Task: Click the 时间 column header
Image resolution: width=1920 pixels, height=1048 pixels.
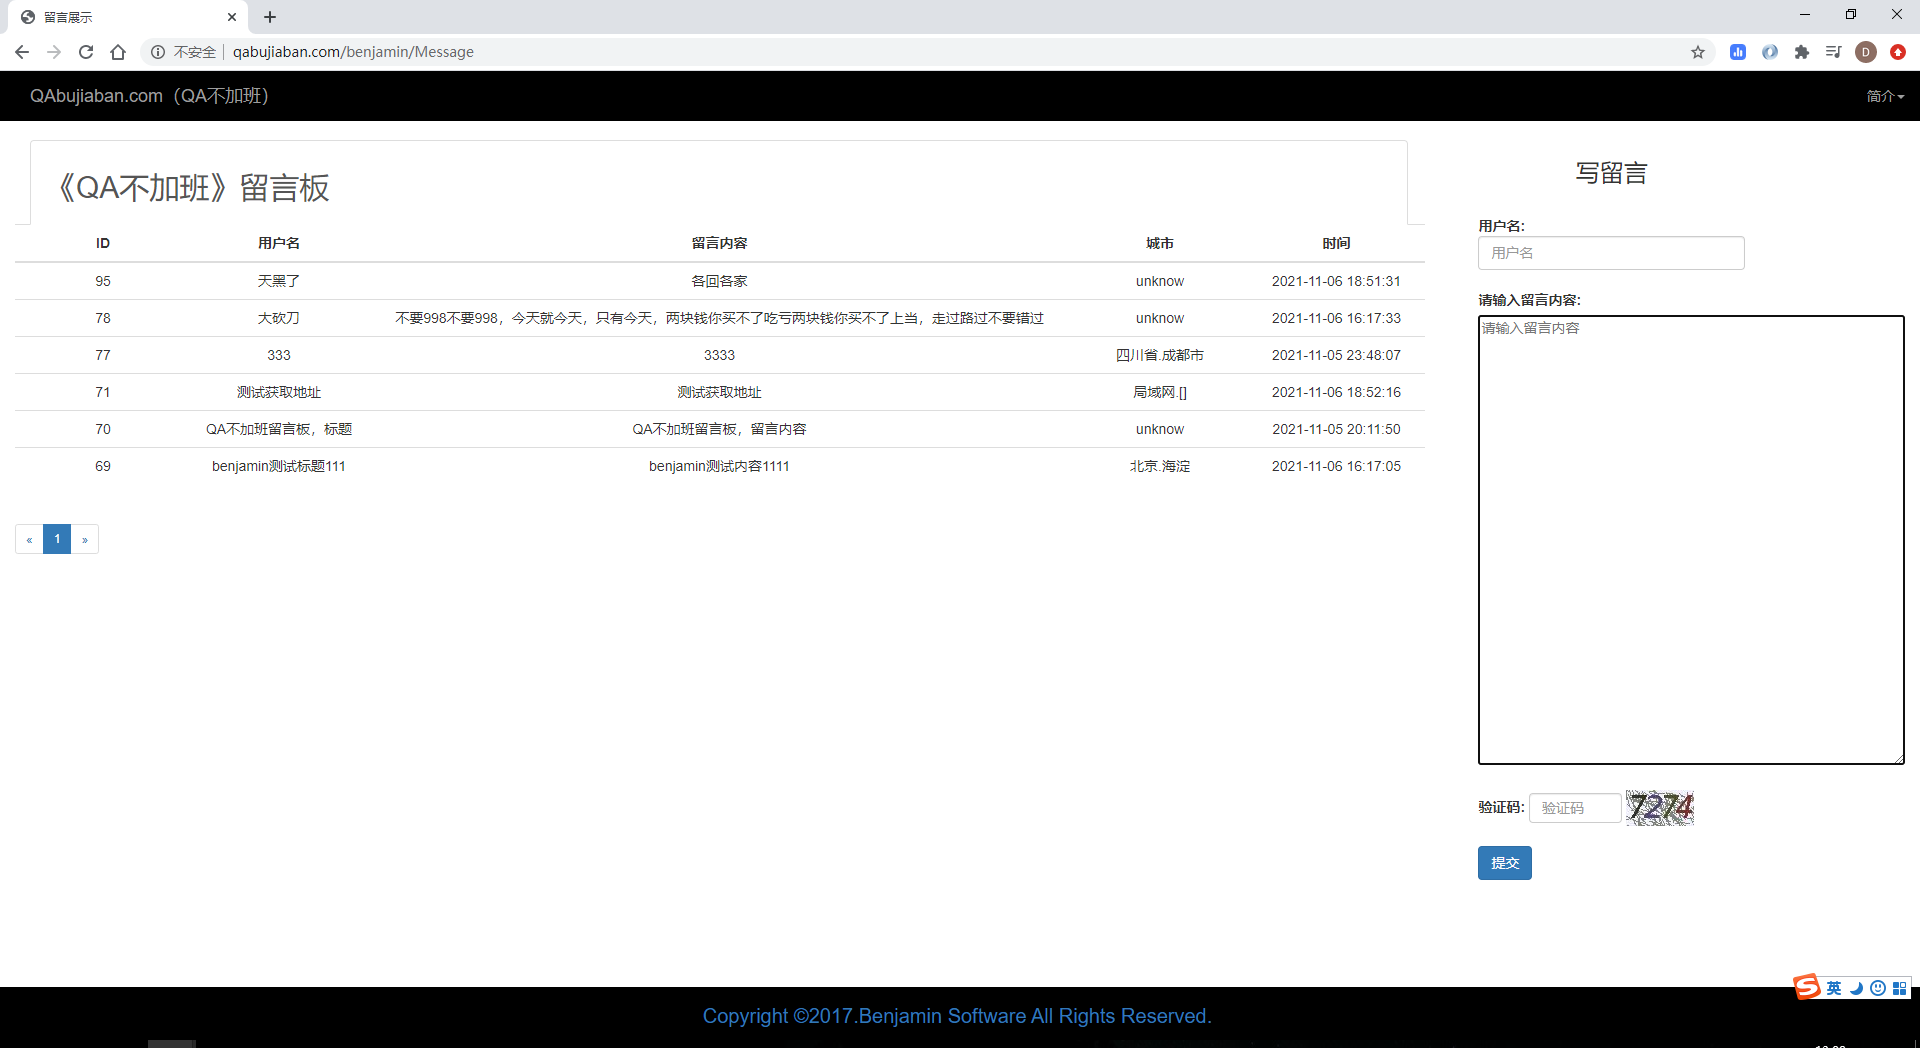Action: tap(1336, 243)
